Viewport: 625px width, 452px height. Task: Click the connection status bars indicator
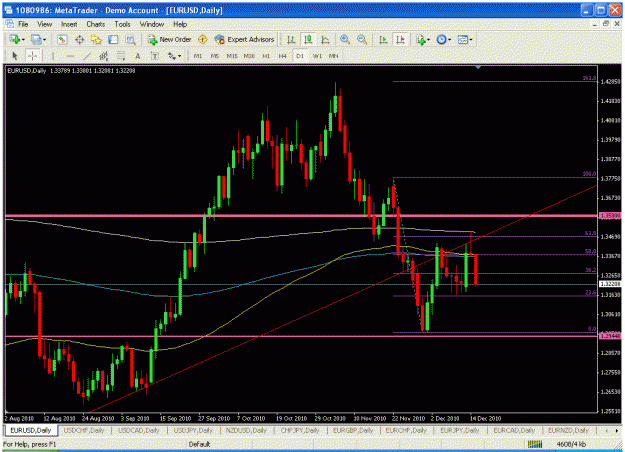(x=535, y=444)
